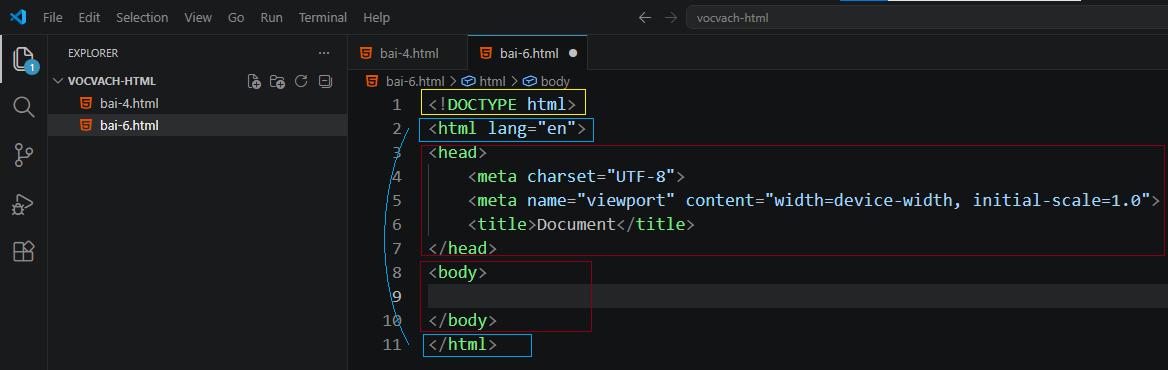This screenshot has height=370, width=1168.
Task: Switch to the bai-6.html editor tab
Action: click(528, 53)
